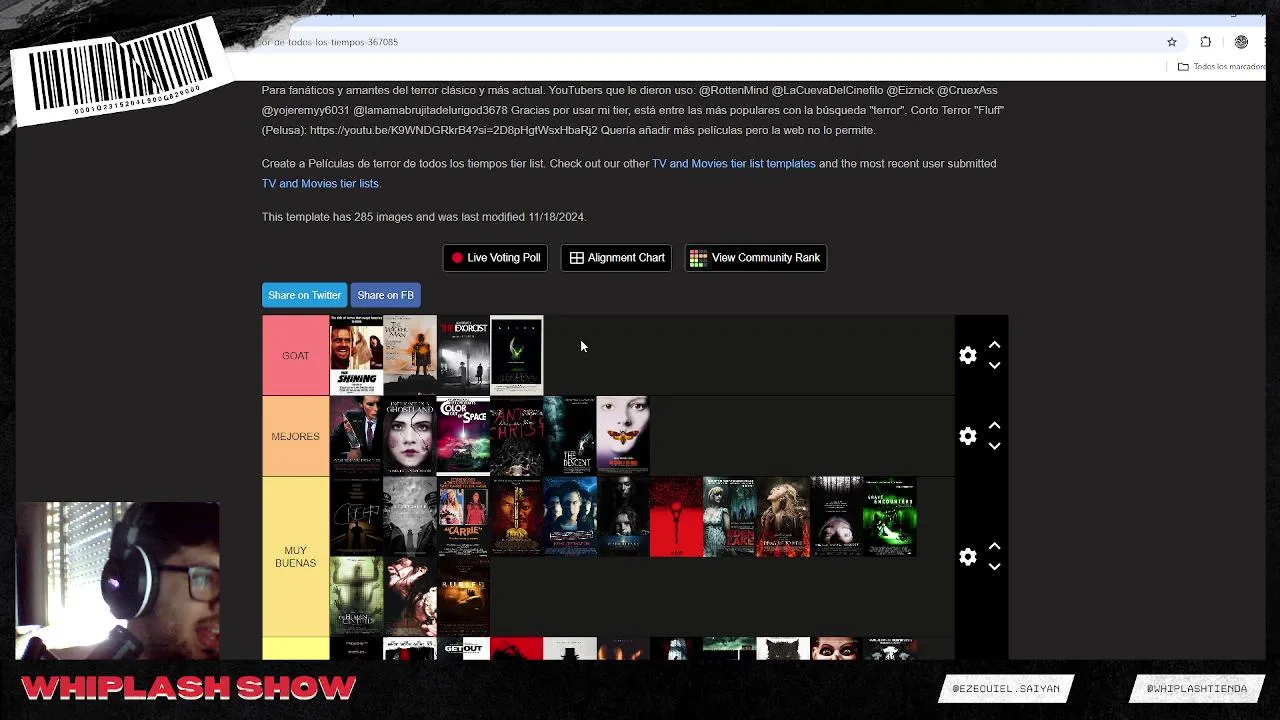Image resolution: width=1280 pixels, height=720 pixels.
Task: Select the Color Out of Space poster
Action: (463, 436)
